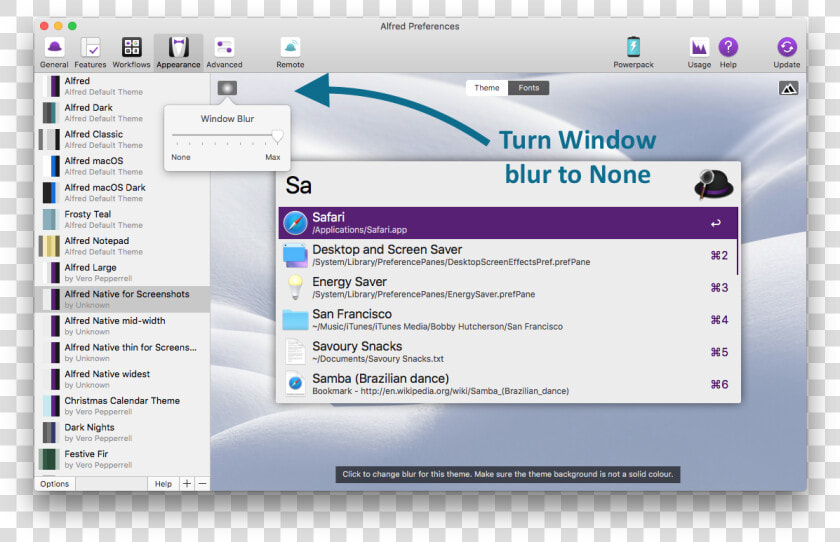Click the Samba bookmark icon
Image resolution: width=840 pixels, height=542 pixels.
295,383
